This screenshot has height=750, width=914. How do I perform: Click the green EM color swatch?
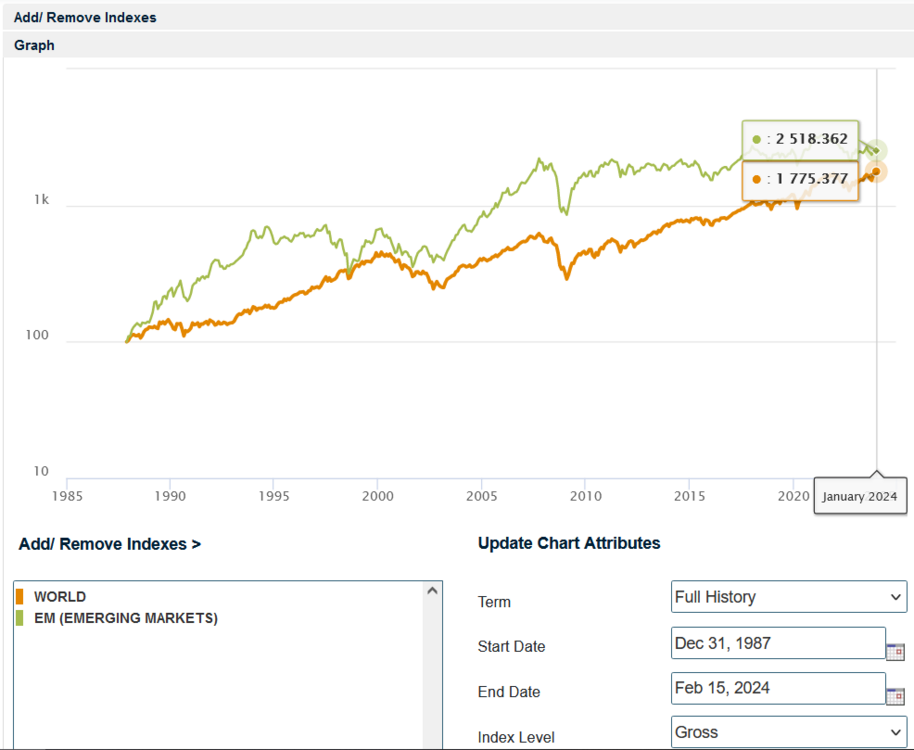pyautogui.click(x=19, y=618)
